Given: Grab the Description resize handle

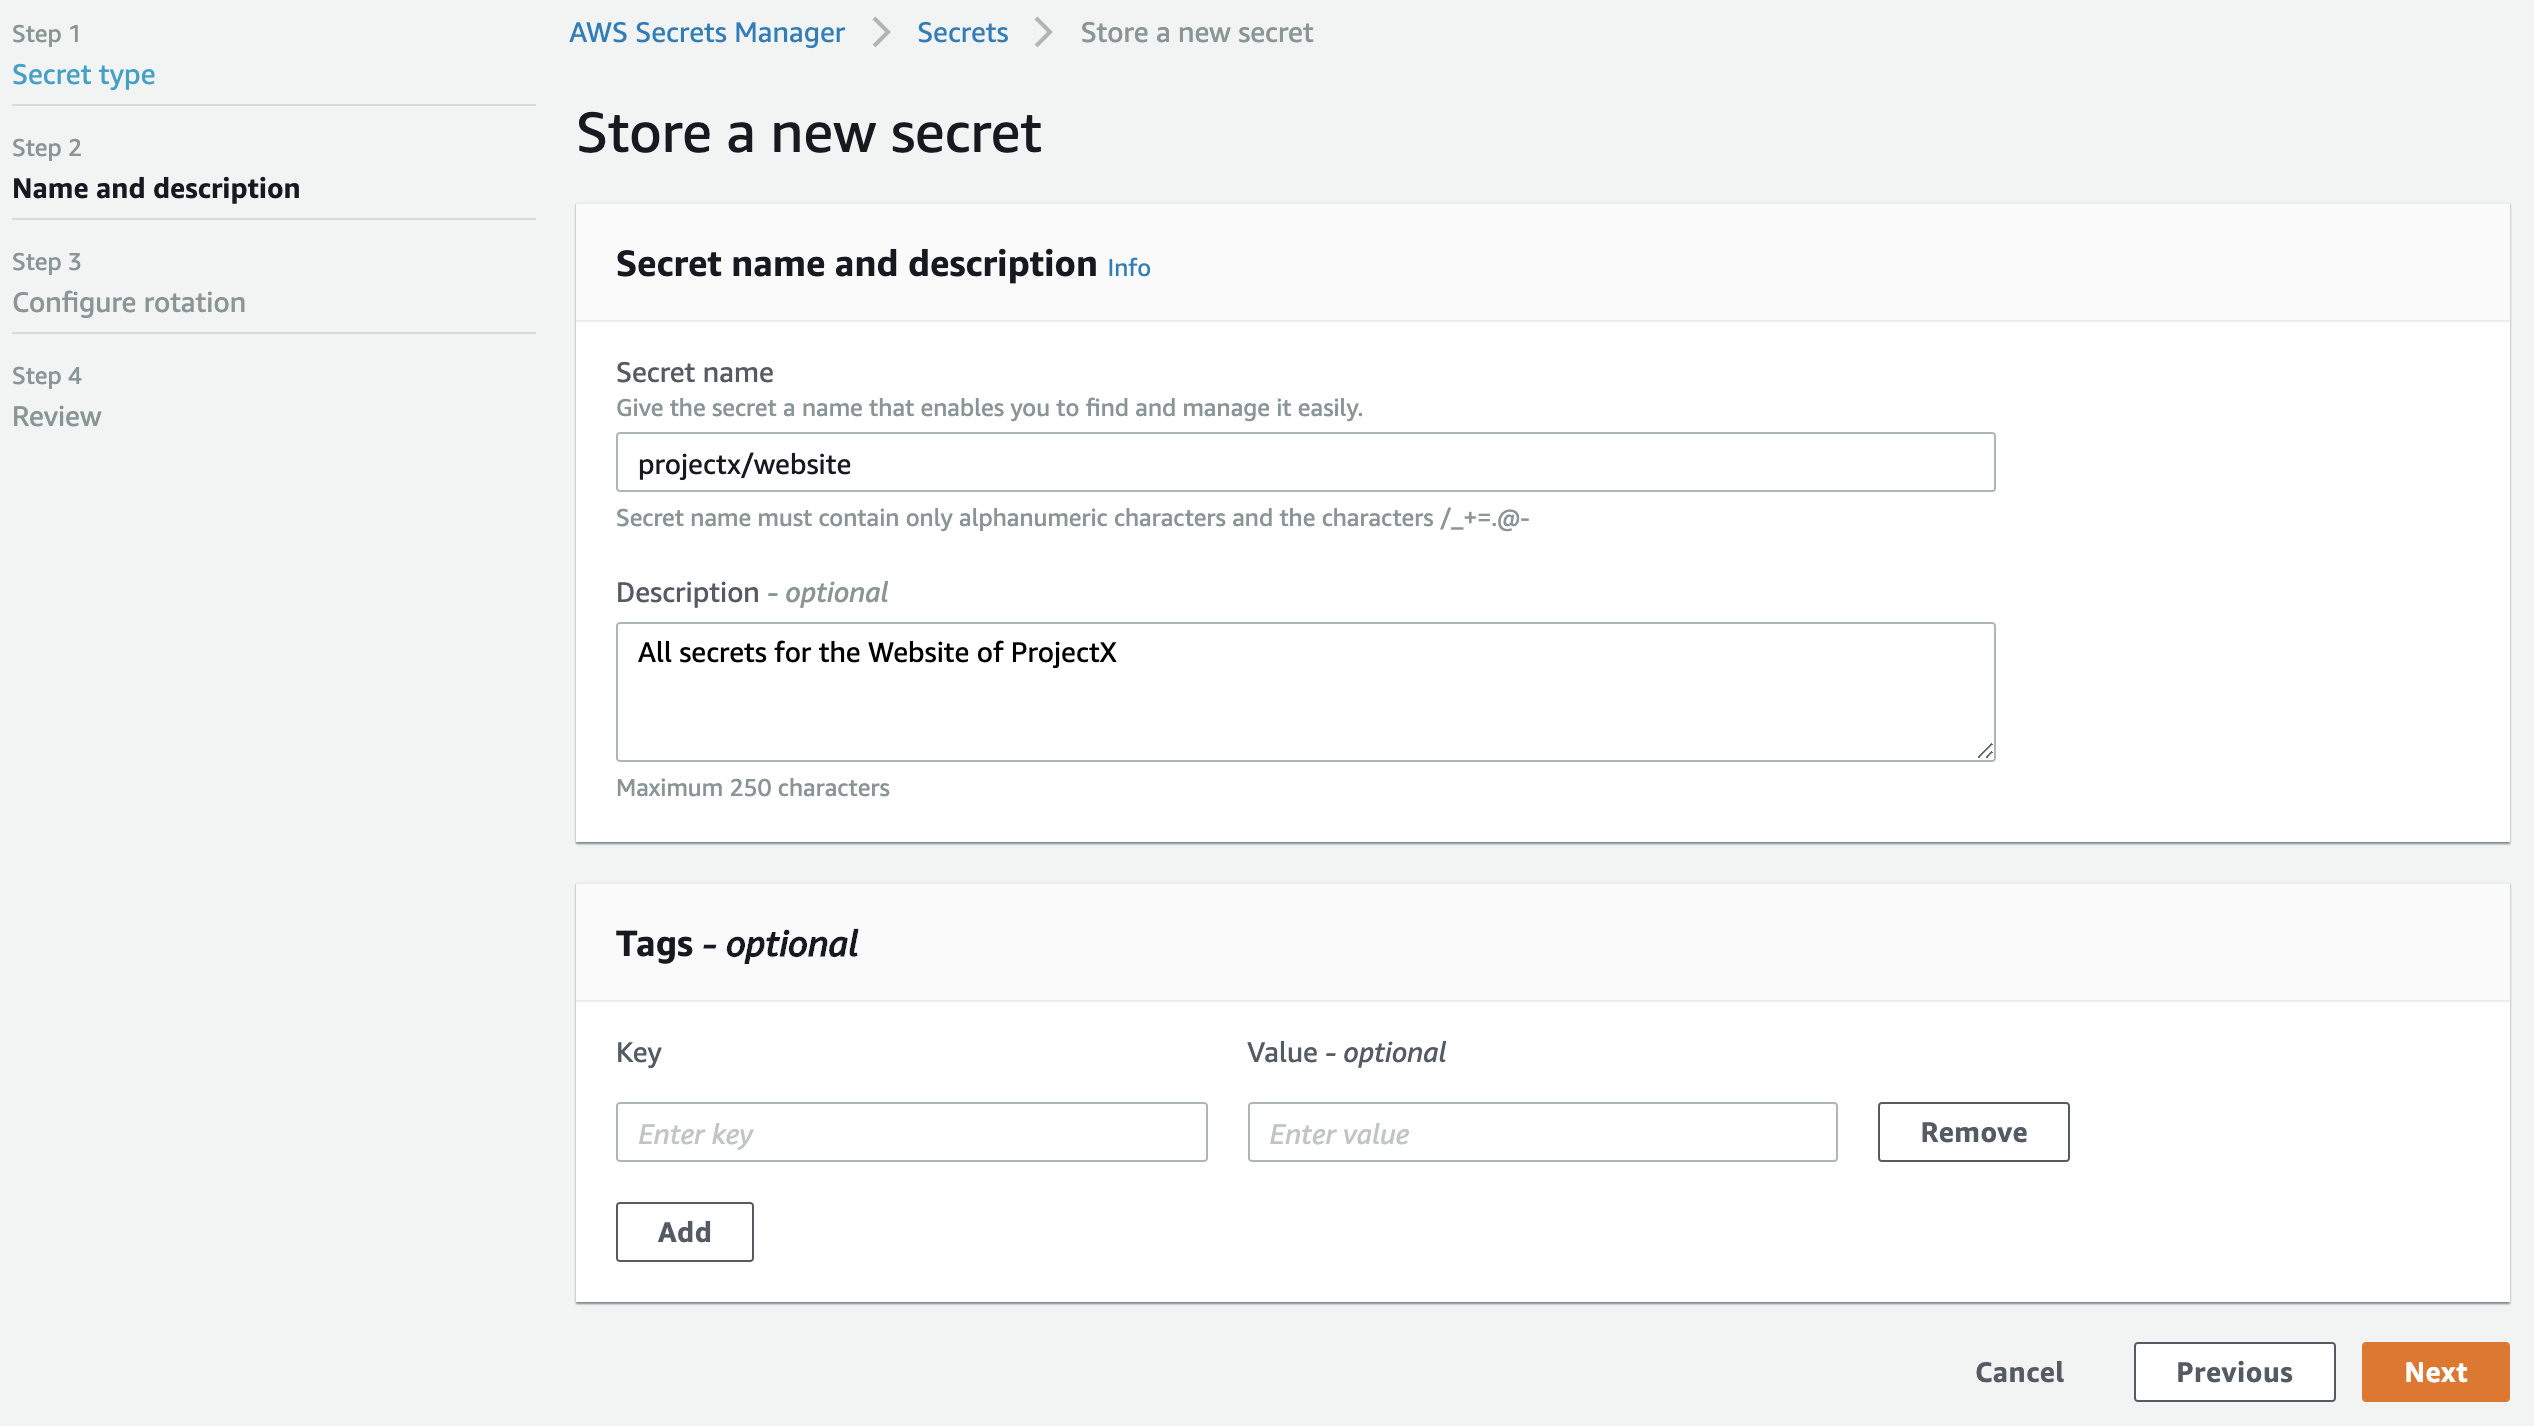Looking at the screenshot, I should tap(1985, 751).
